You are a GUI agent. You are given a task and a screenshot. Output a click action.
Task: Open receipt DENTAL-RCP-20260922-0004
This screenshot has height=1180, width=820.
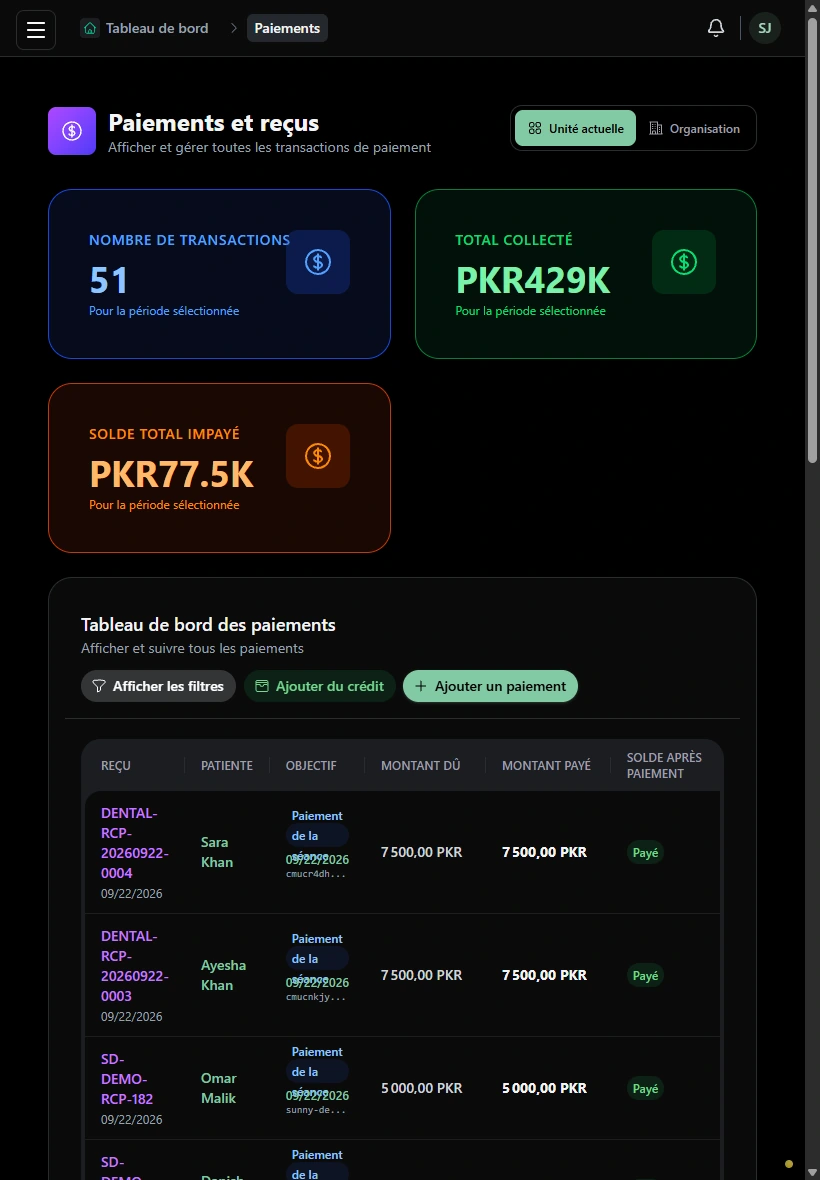click(135, 843)
